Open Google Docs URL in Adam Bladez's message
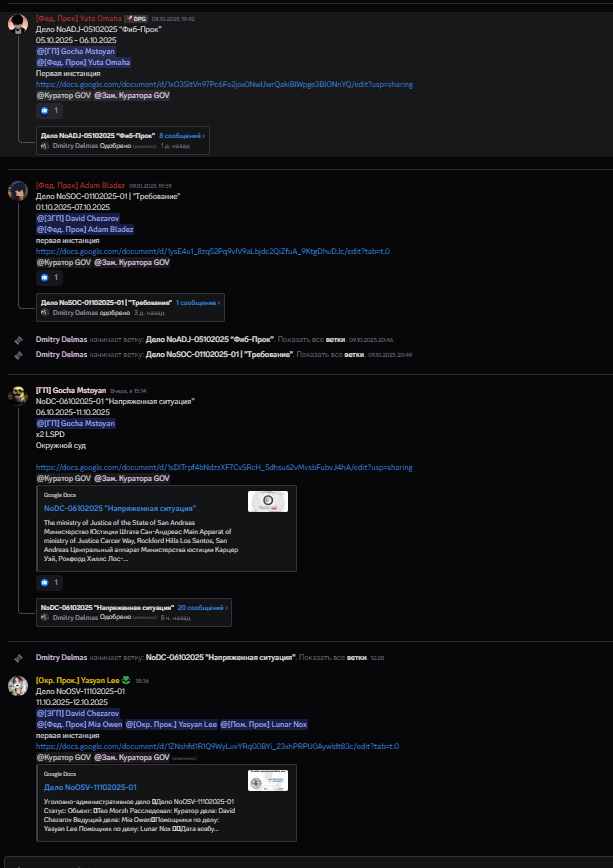Screen dimensions: 613x868 [213, 251]
